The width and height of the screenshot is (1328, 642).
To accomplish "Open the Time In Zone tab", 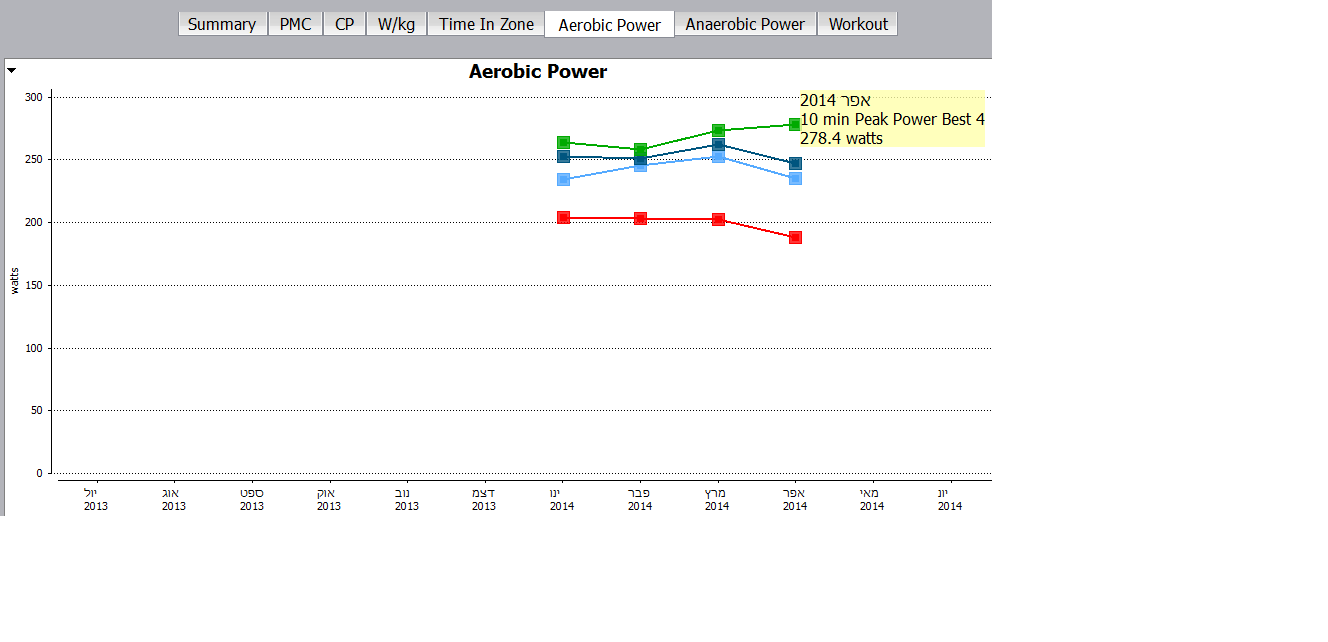I will [x=486, y=24].
